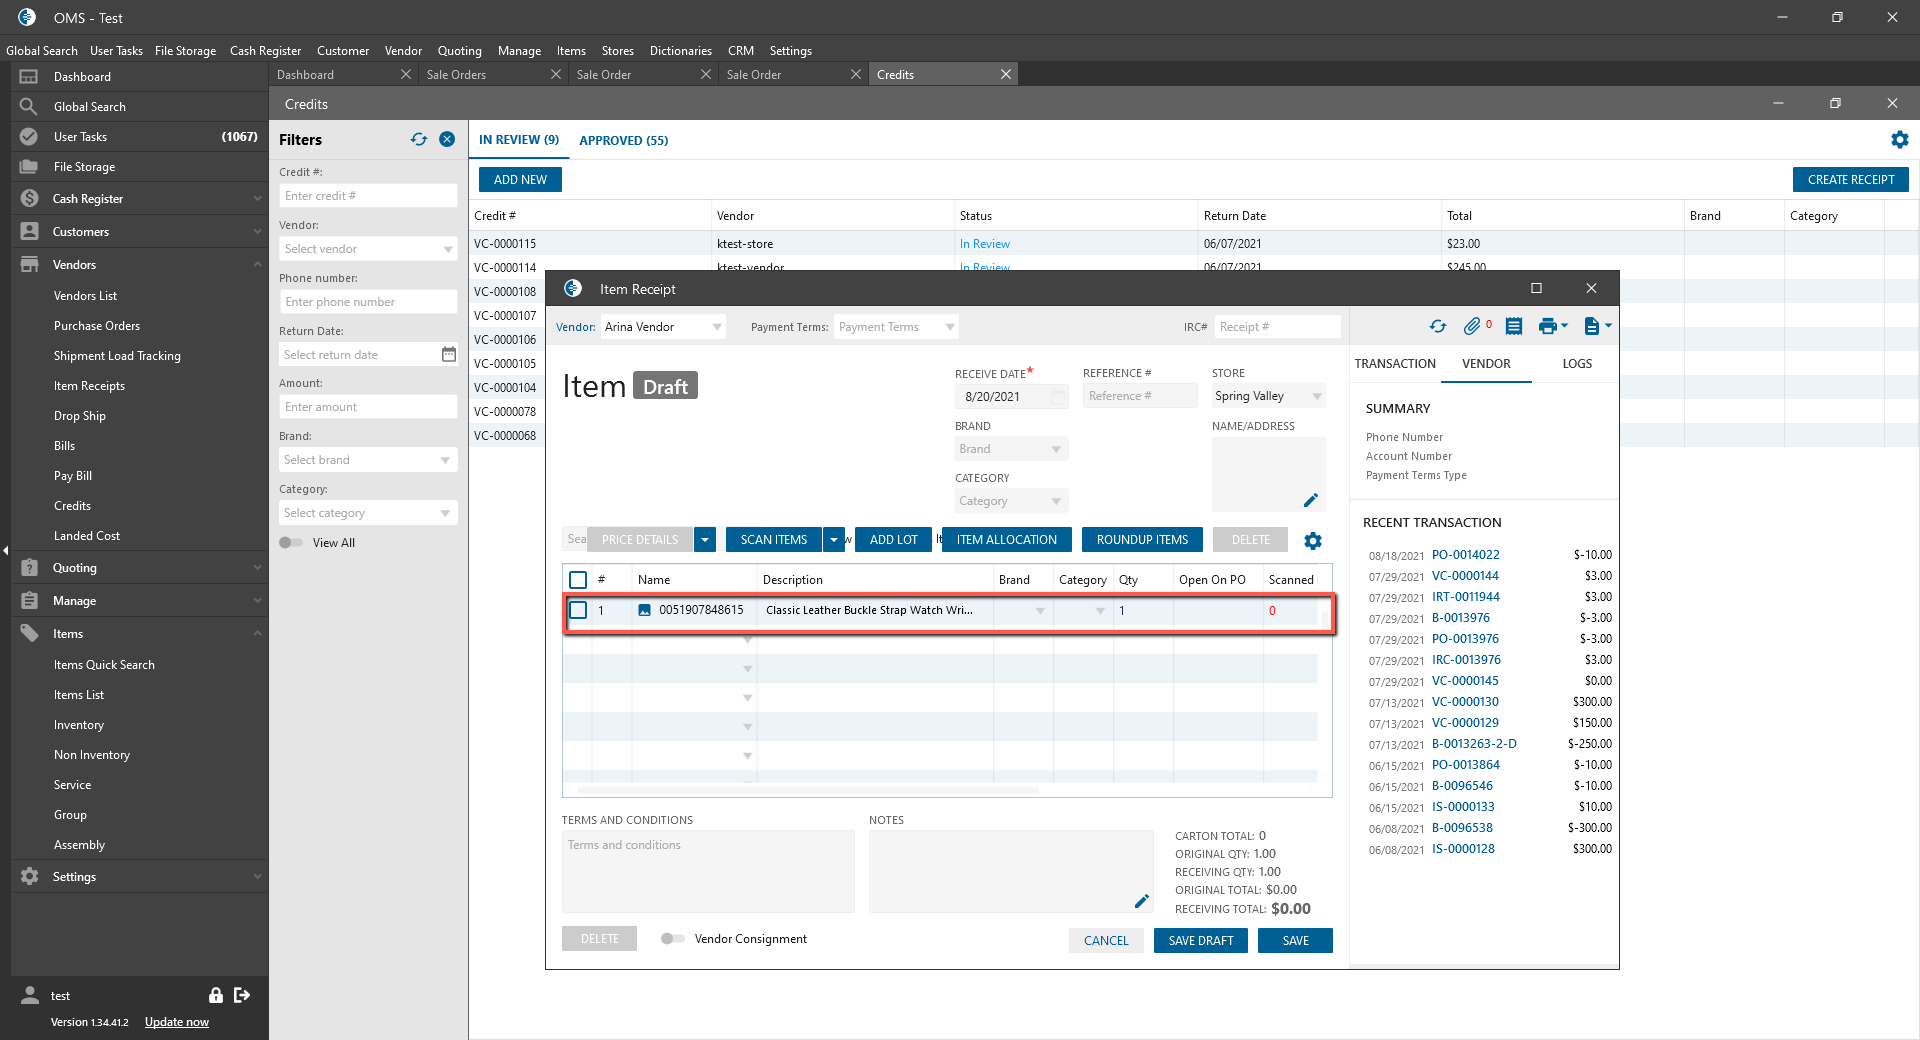Check the checkbox for item row 1

point(578,610)
